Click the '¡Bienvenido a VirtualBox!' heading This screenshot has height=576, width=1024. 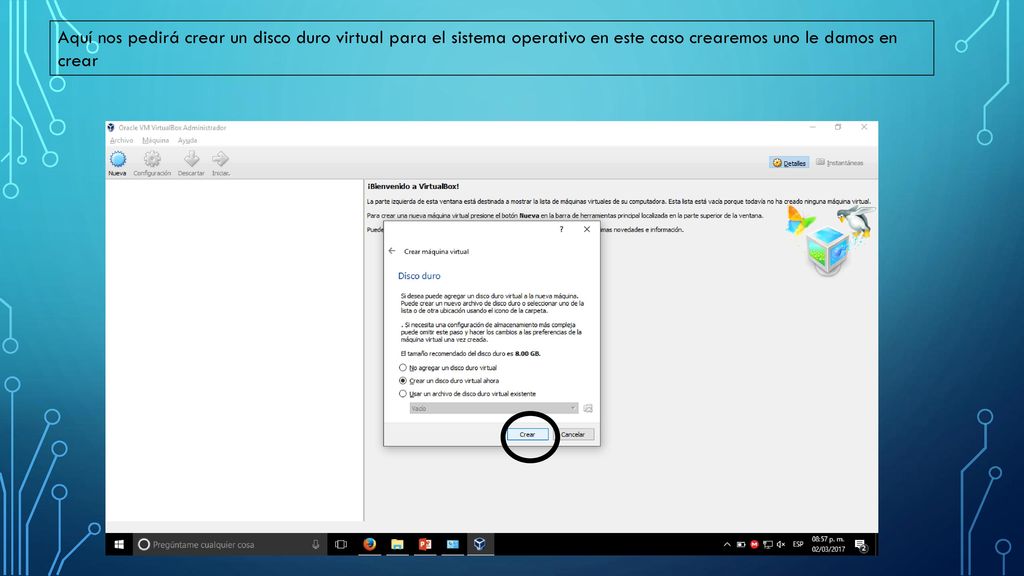[x=413, y=186]
